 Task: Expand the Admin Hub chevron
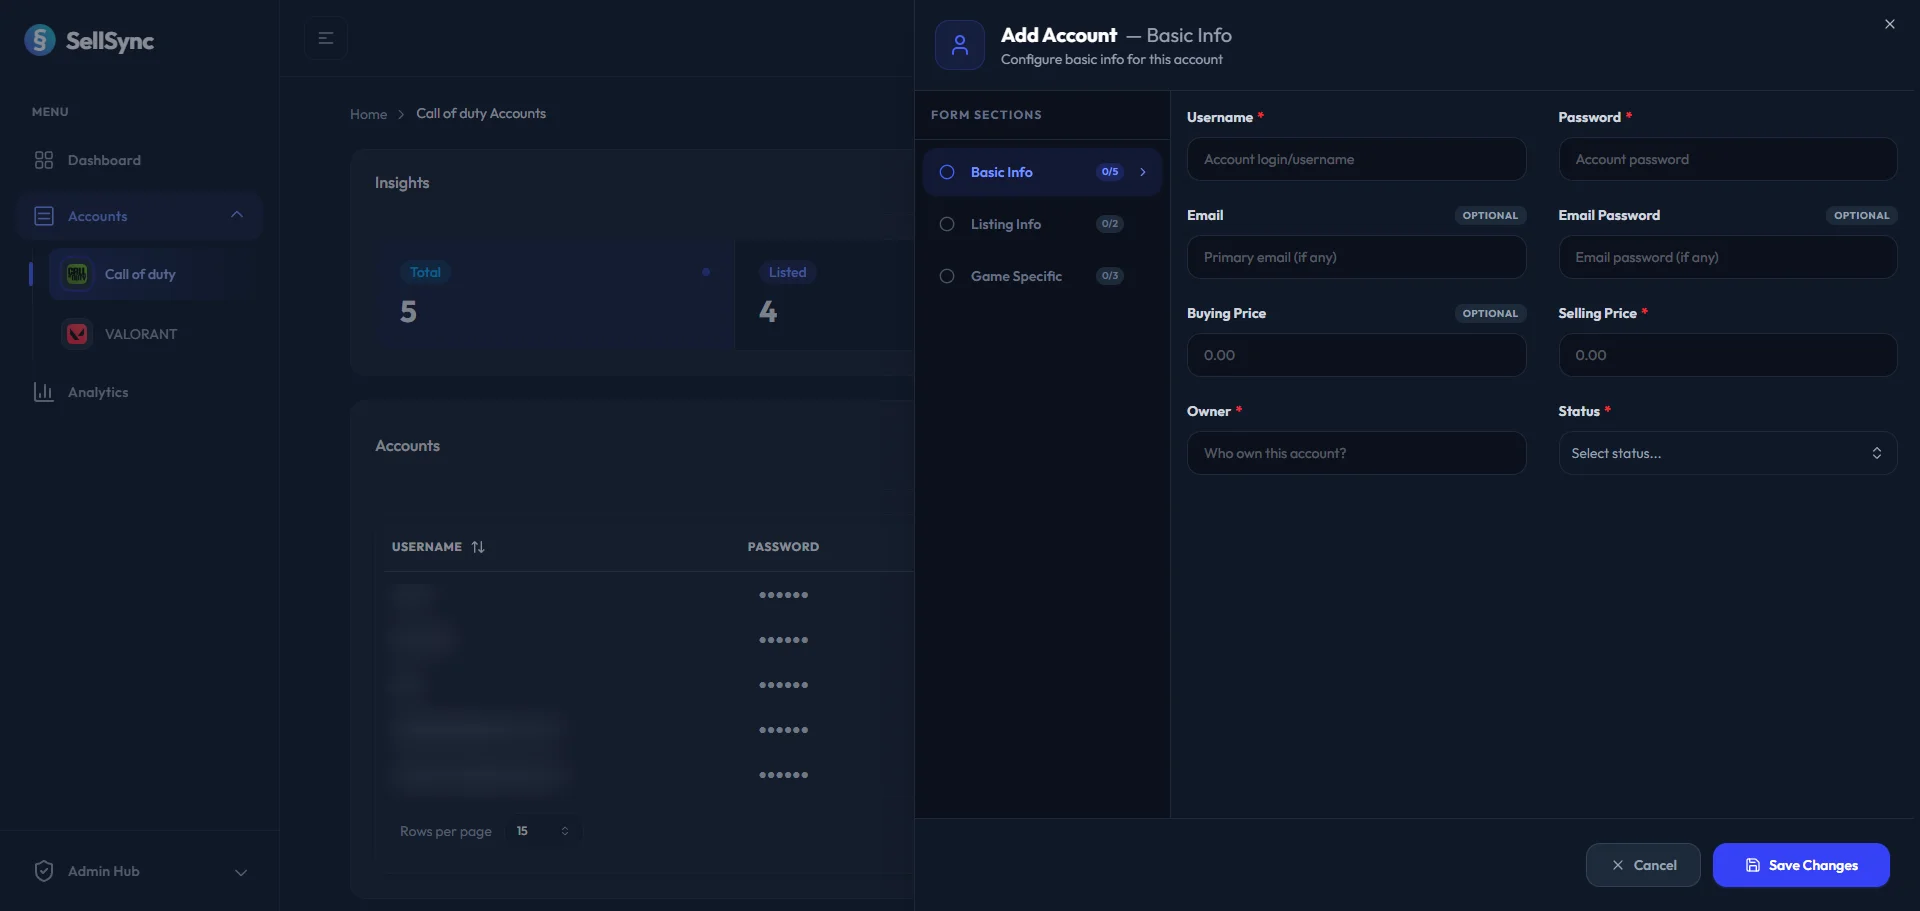pyautogui.click(x=241, y=872)
